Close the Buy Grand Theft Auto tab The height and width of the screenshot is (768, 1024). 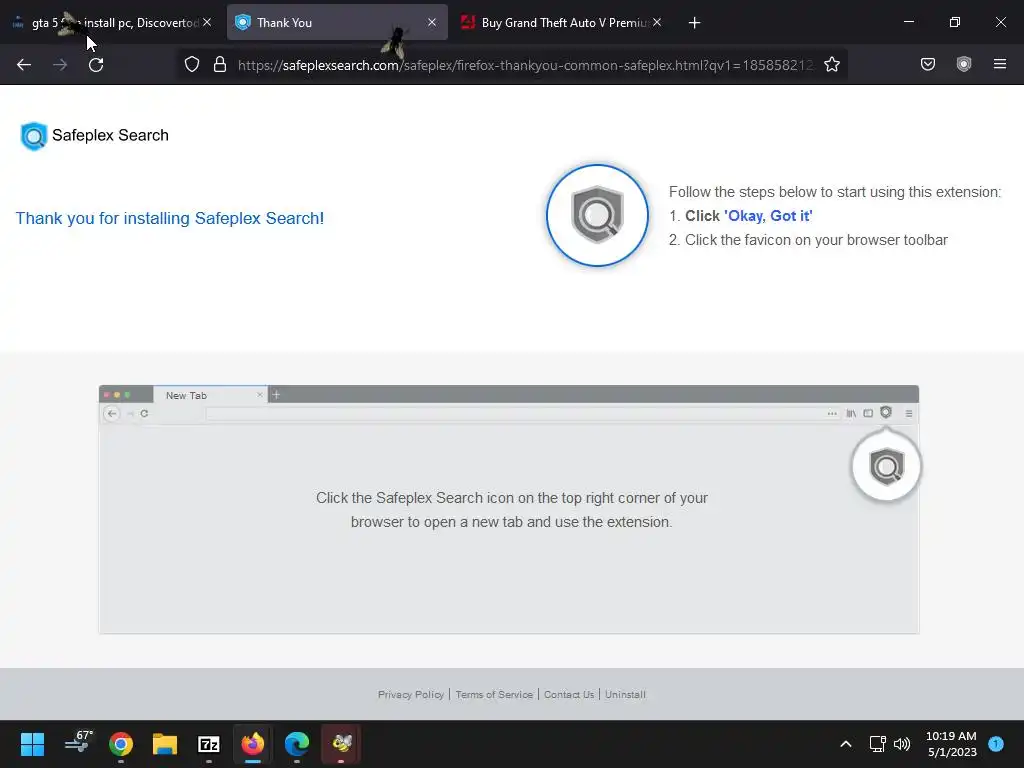tap(657, 22)
